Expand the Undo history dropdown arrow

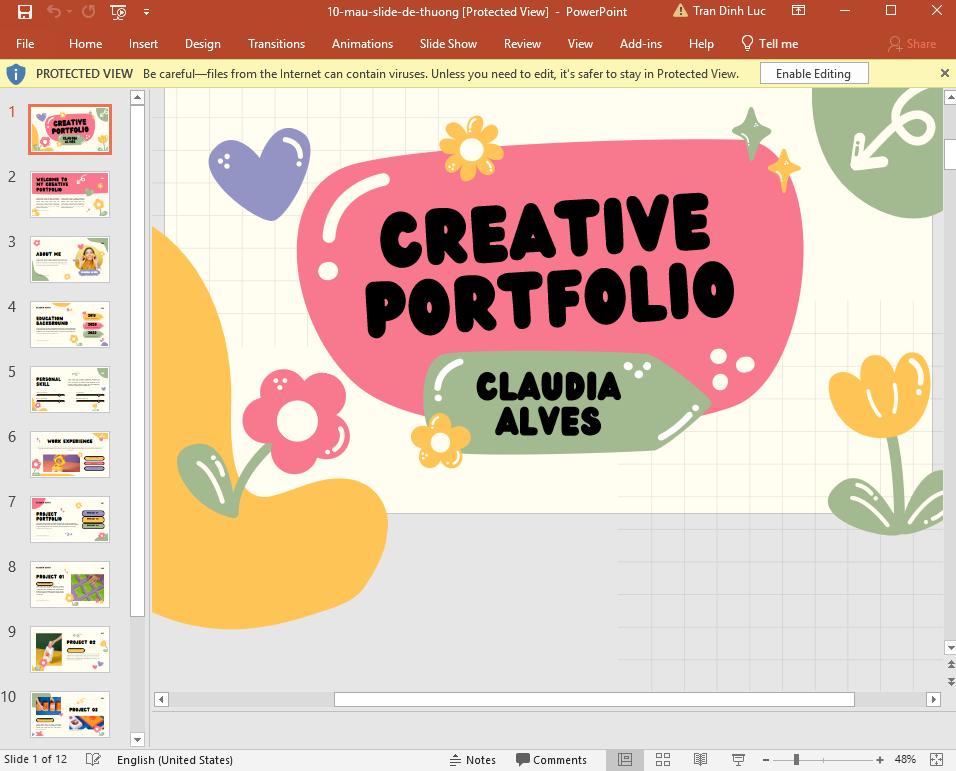68,11
